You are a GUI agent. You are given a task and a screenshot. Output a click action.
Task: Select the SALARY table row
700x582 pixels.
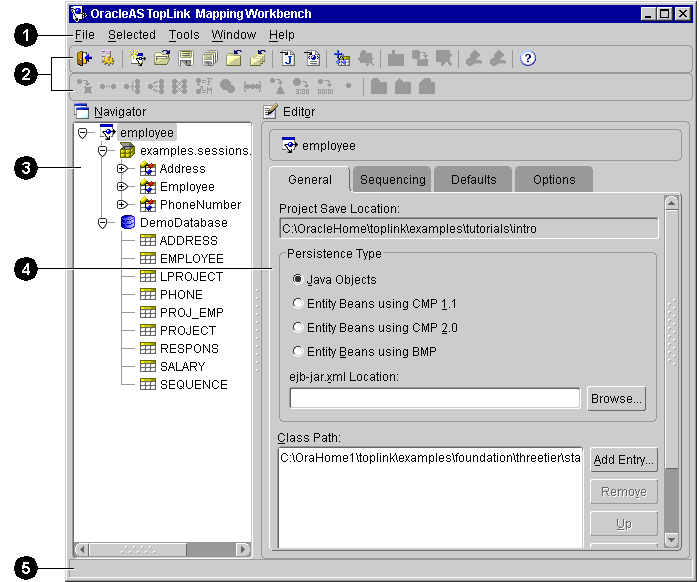[172, 366]
